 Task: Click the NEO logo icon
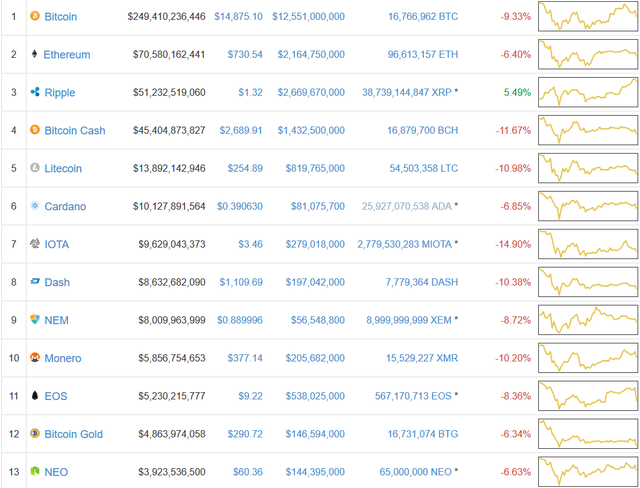[x=35, y=471]
